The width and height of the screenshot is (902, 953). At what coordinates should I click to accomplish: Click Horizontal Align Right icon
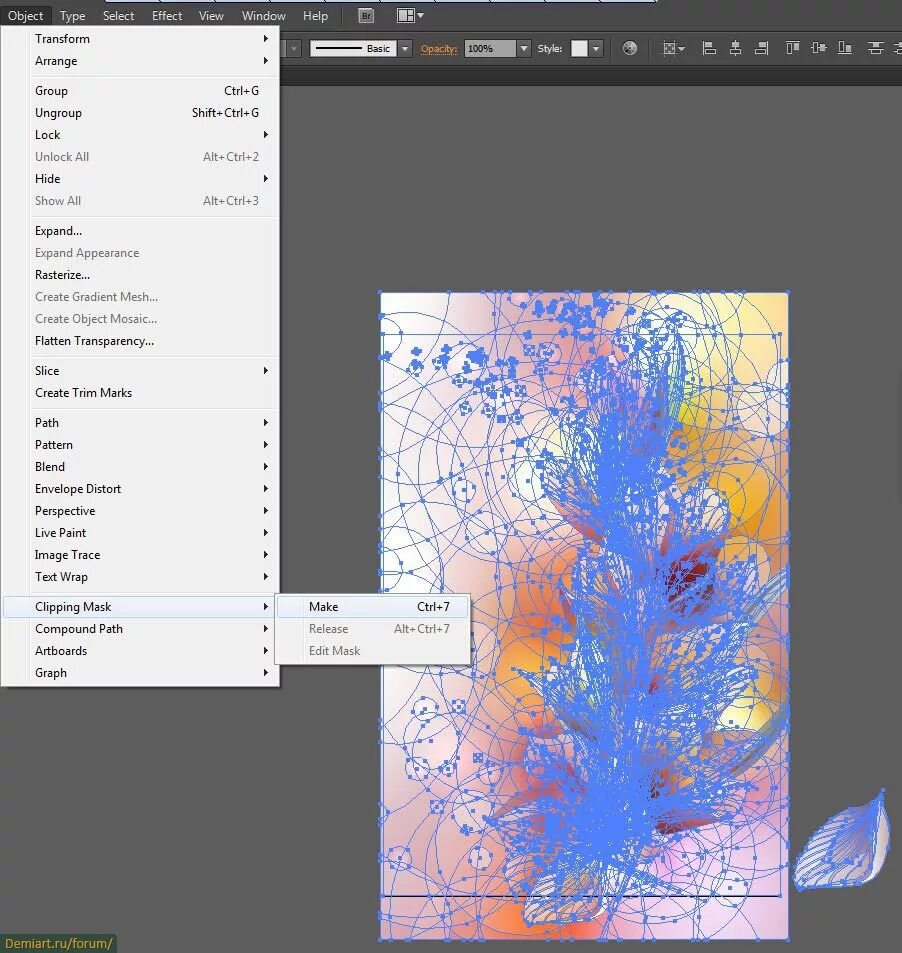762,48
